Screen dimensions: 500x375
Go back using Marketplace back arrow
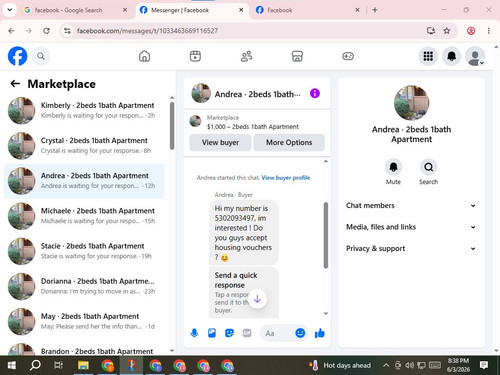click(15, 84)
